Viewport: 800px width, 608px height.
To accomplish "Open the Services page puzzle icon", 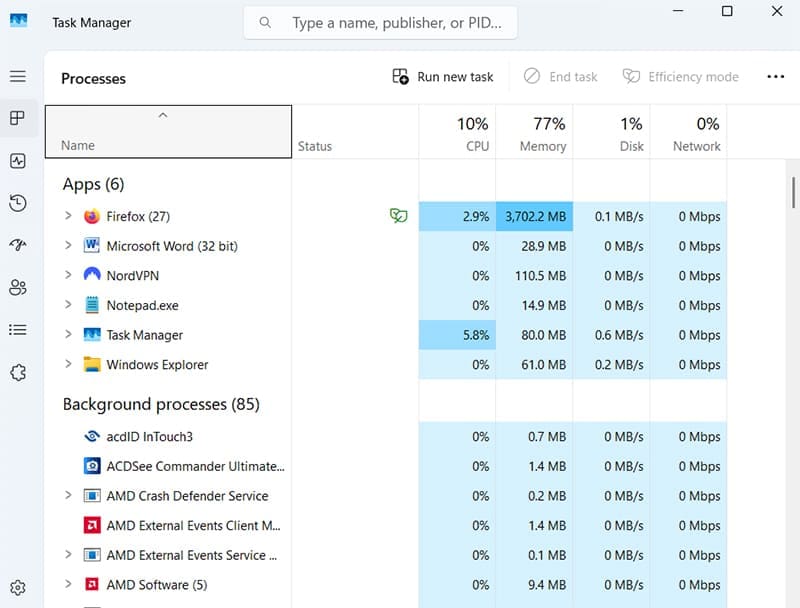I will pos(17,373).
